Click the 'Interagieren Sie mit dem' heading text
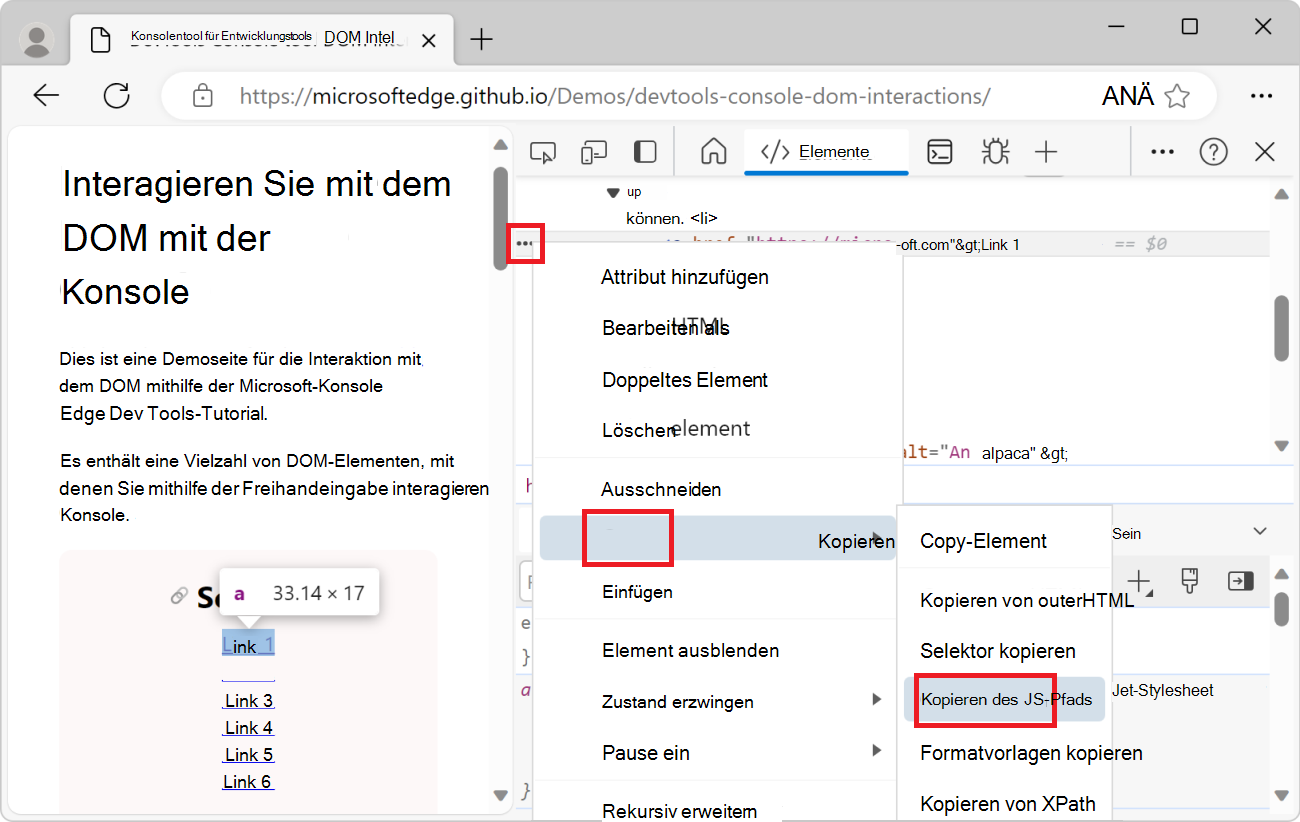Screen dimensions: 1300x822 click(x=256, y=184)
